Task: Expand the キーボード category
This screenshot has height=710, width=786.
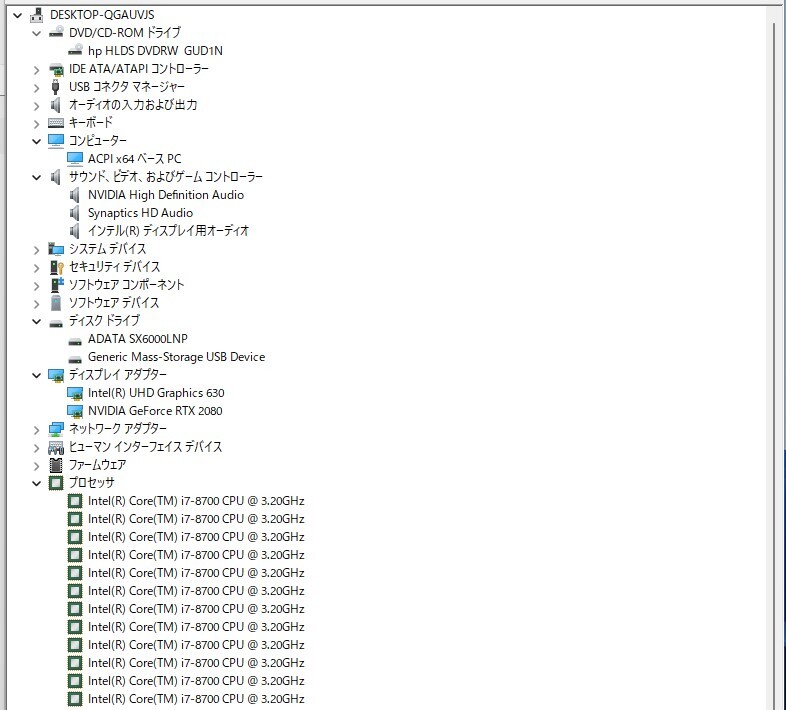Action: pyautogui.click(x=36, y=123)
